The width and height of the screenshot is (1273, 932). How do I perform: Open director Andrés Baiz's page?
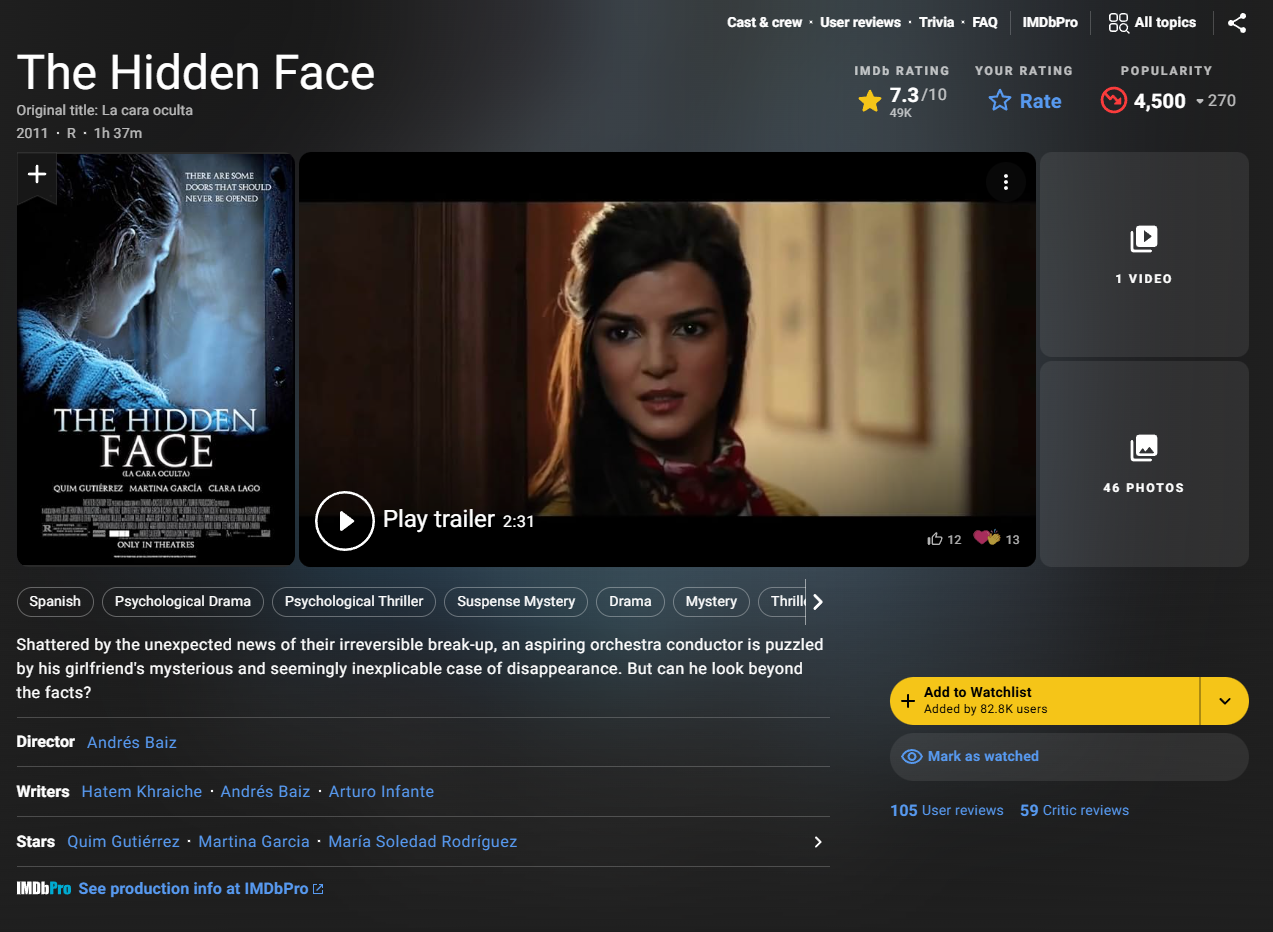pos(131,742)
